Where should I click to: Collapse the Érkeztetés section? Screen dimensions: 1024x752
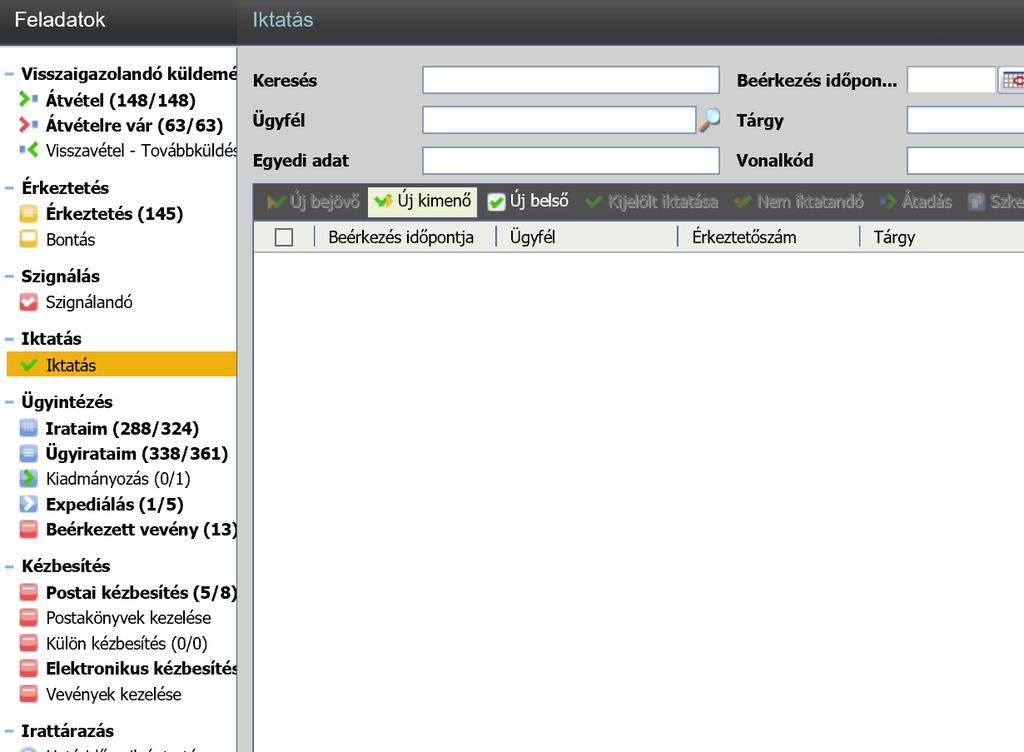tap(9, 188)
